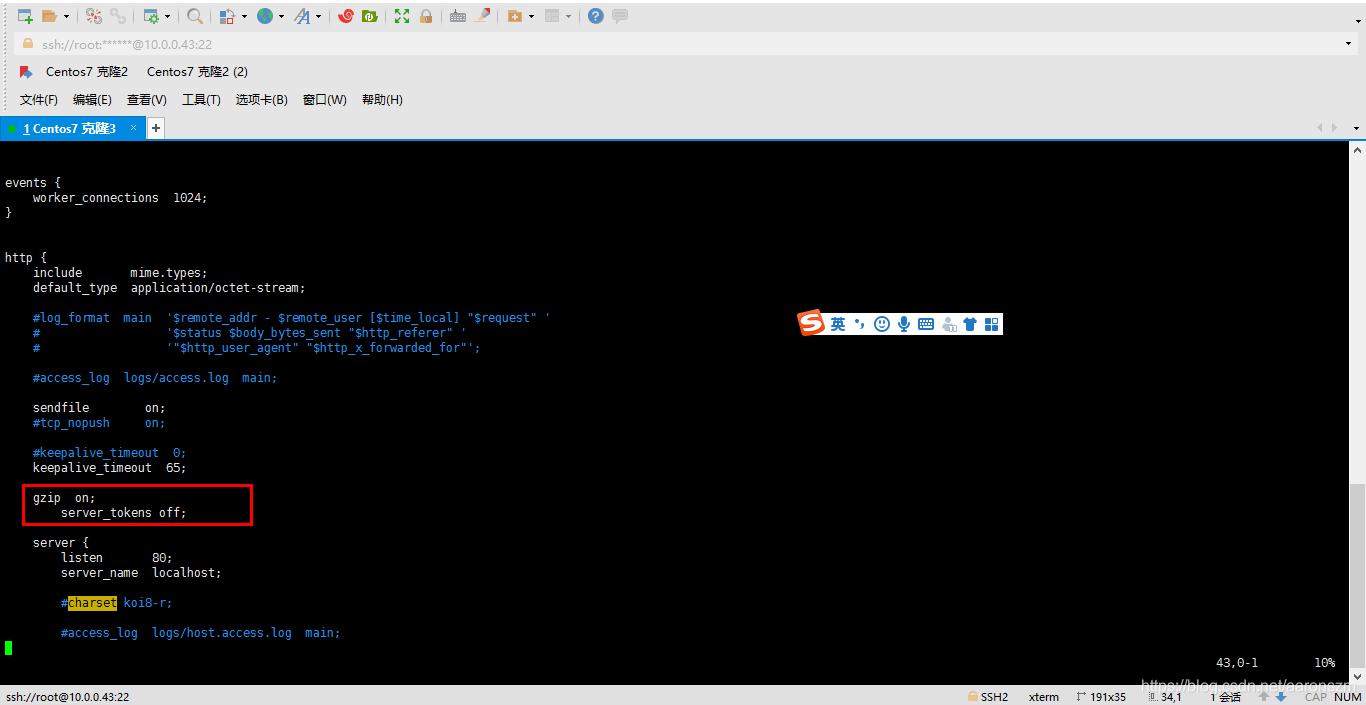Click the highlight marker pen icon
Screen dimensions: 1366x705
point(483,16)
